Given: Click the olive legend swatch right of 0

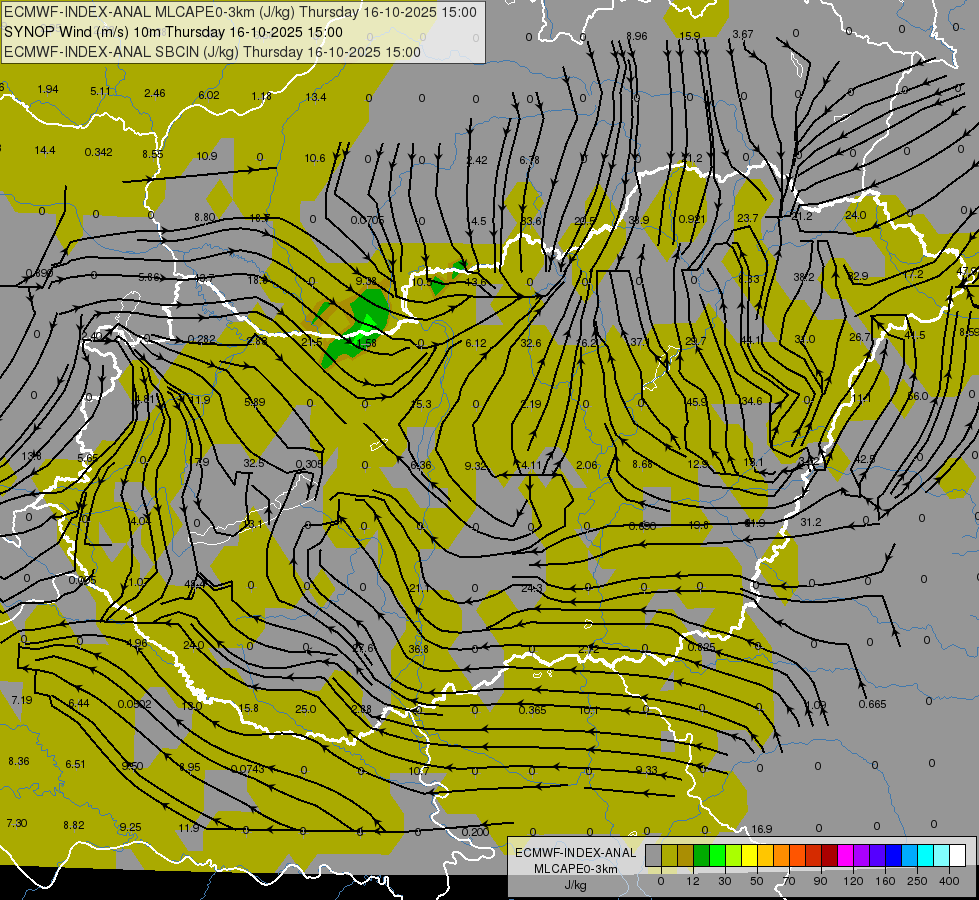Looking at the screenshot, I should click(669, 855).
